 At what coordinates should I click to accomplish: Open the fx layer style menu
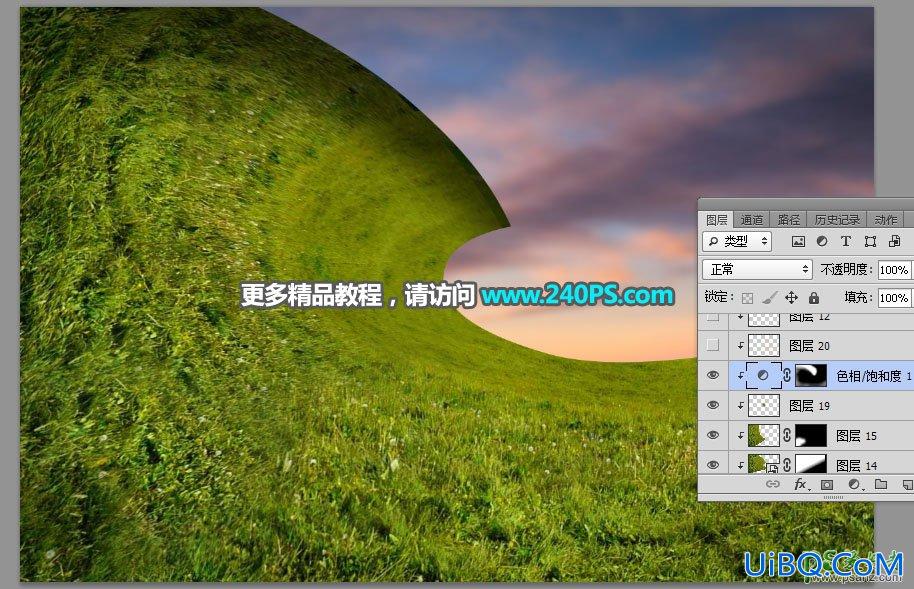[x=801, y=484]
